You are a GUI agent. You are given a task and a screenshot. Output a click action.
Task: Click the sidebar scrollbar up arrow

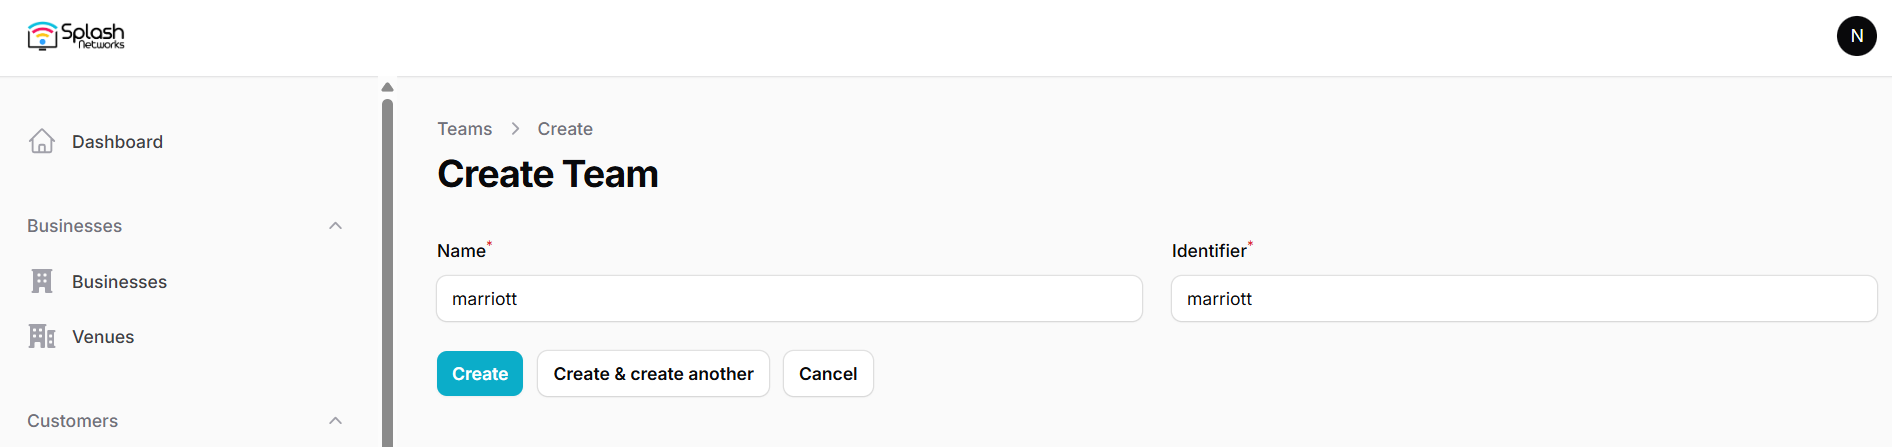tap(388, 88)
